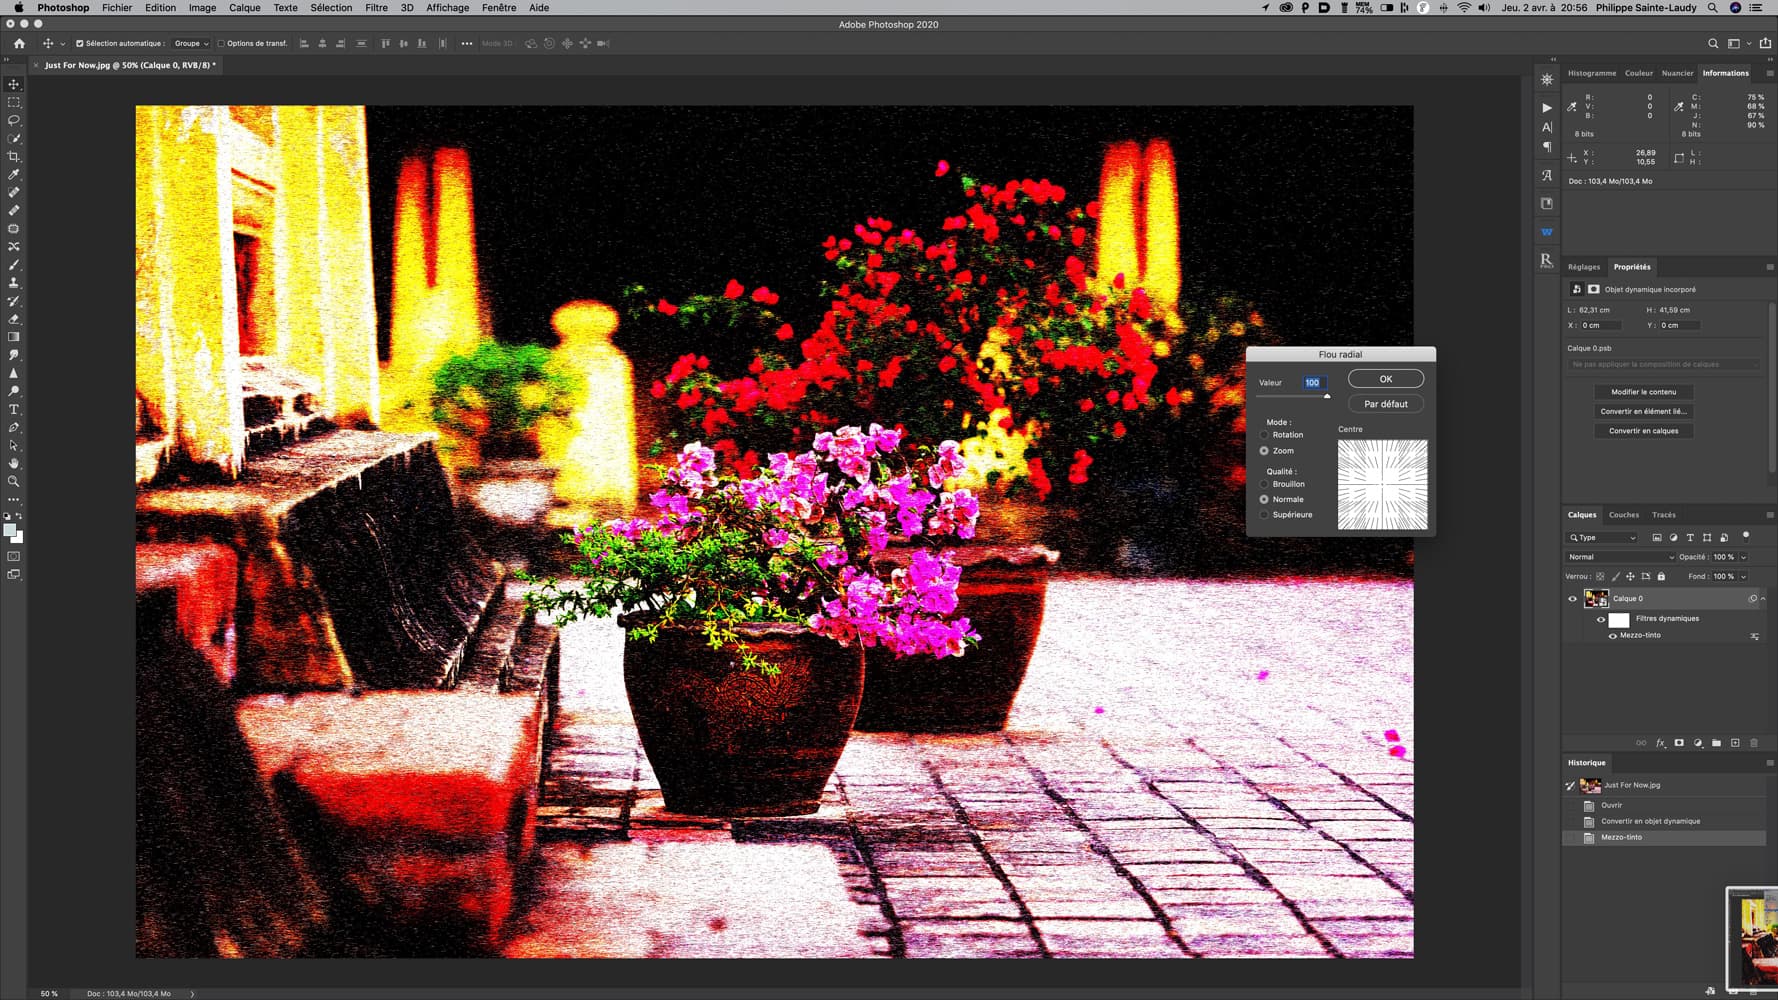Open the Filtre menu
The image size is (1778, 1000).
coord(376,8)
